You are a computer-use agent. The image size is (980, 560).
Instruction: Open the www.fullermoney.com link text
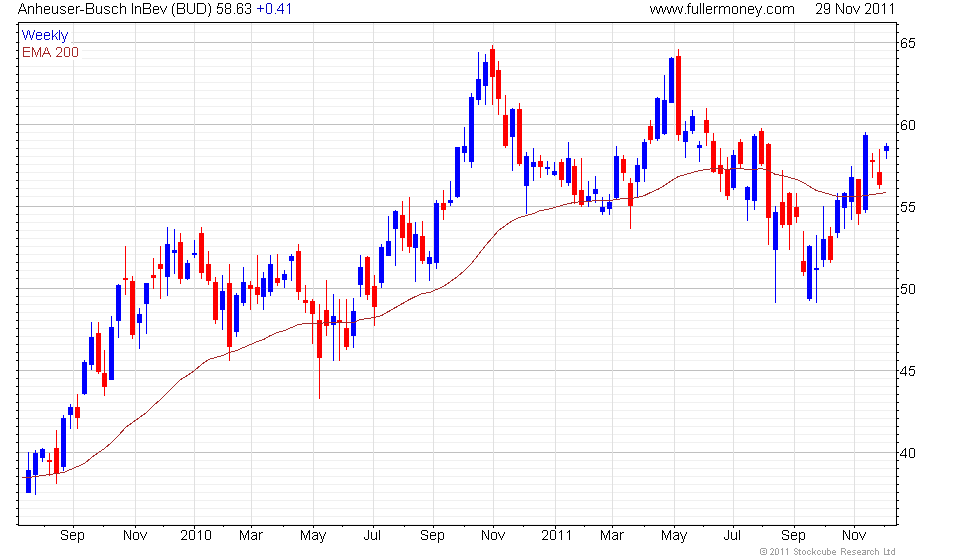click(722, 9)
